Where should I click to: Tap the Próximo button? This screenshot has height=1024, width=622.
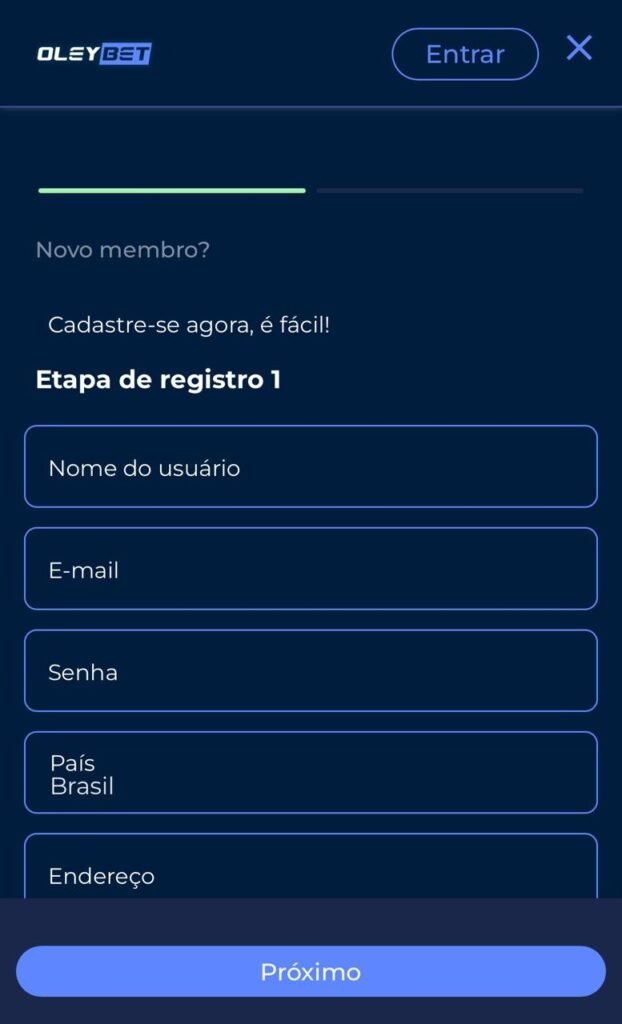click(x=311, y=972)
